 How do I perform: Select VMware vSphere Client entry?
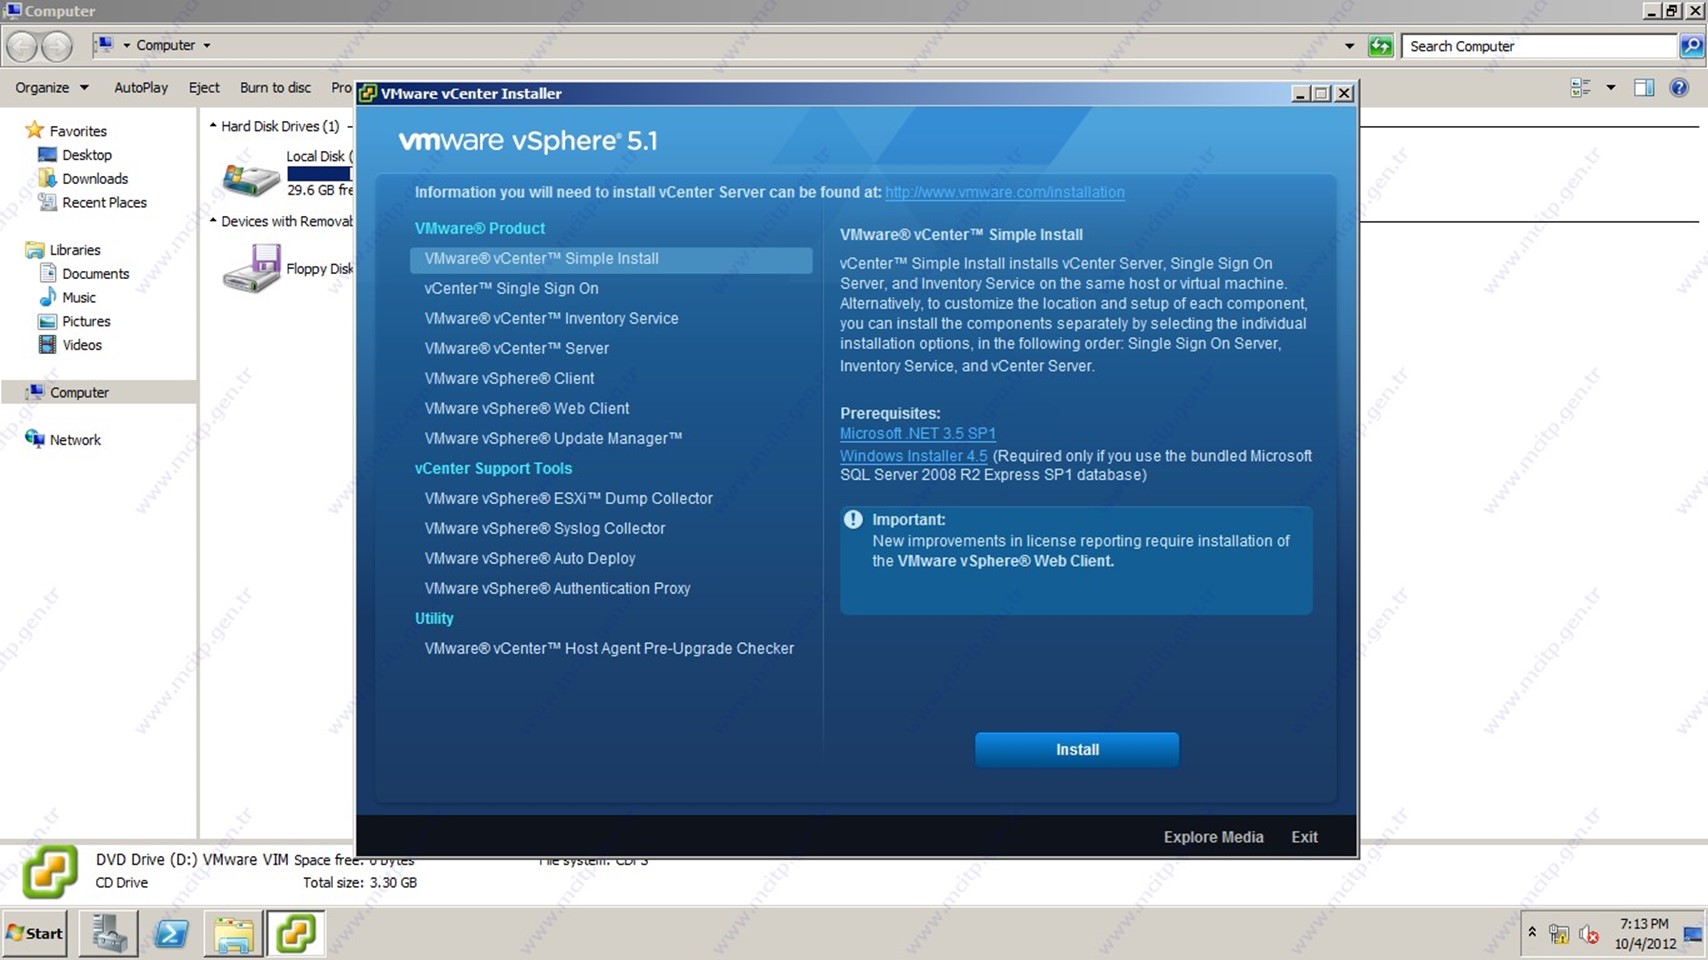[509, 379]
